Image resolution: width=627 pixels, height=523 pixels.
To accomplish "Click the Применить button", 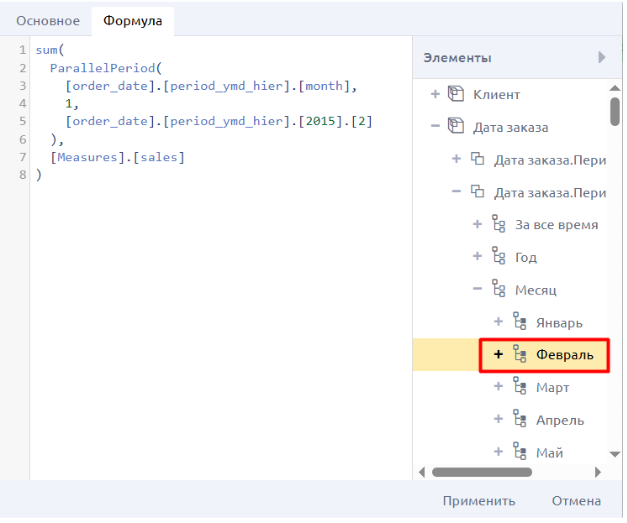I will point(479,501).
